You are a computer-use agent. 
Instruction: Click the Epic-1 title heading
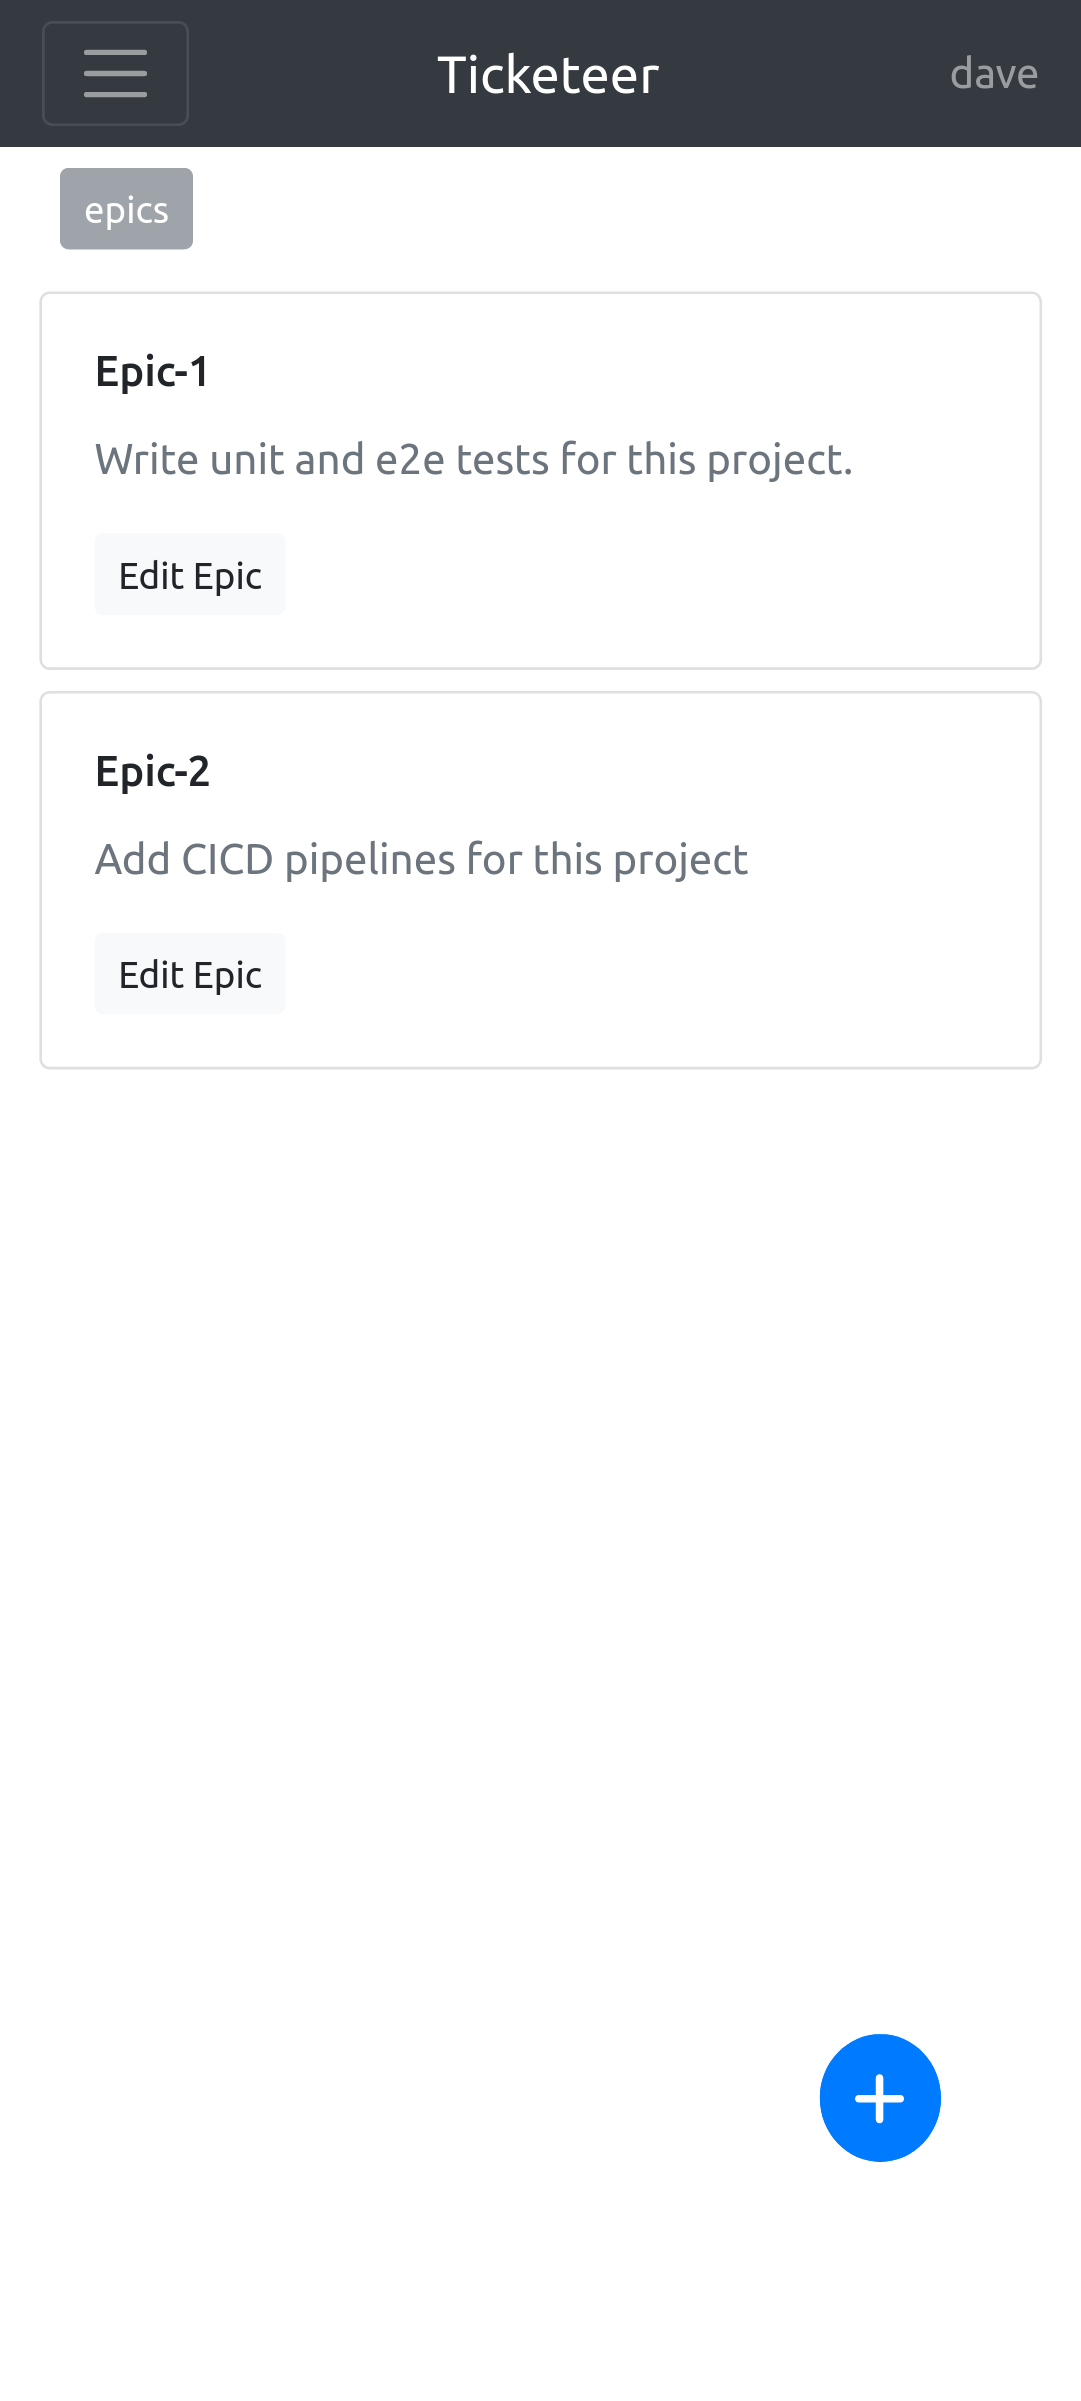coord(152,370)
